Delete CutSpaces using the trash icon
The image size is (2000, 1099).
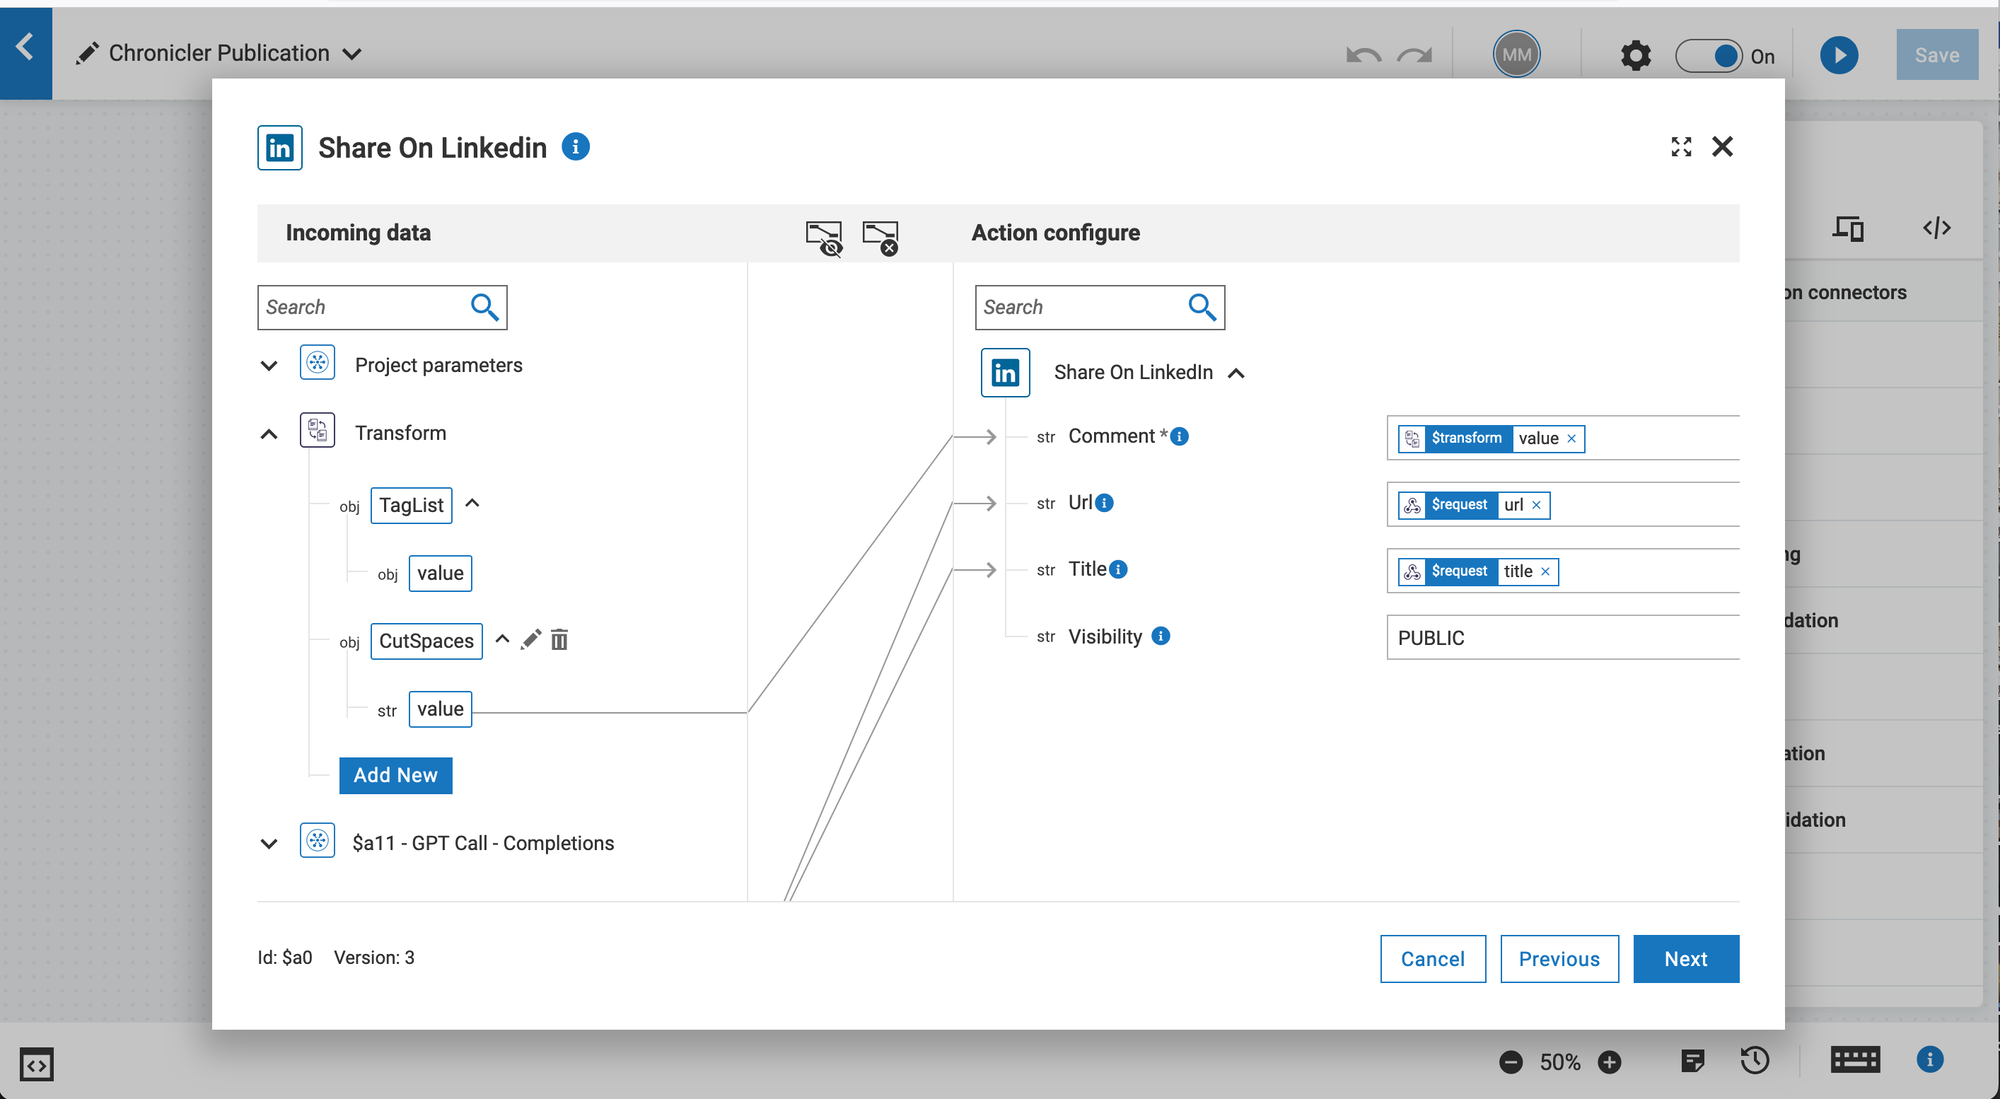[x=559, y=640]
